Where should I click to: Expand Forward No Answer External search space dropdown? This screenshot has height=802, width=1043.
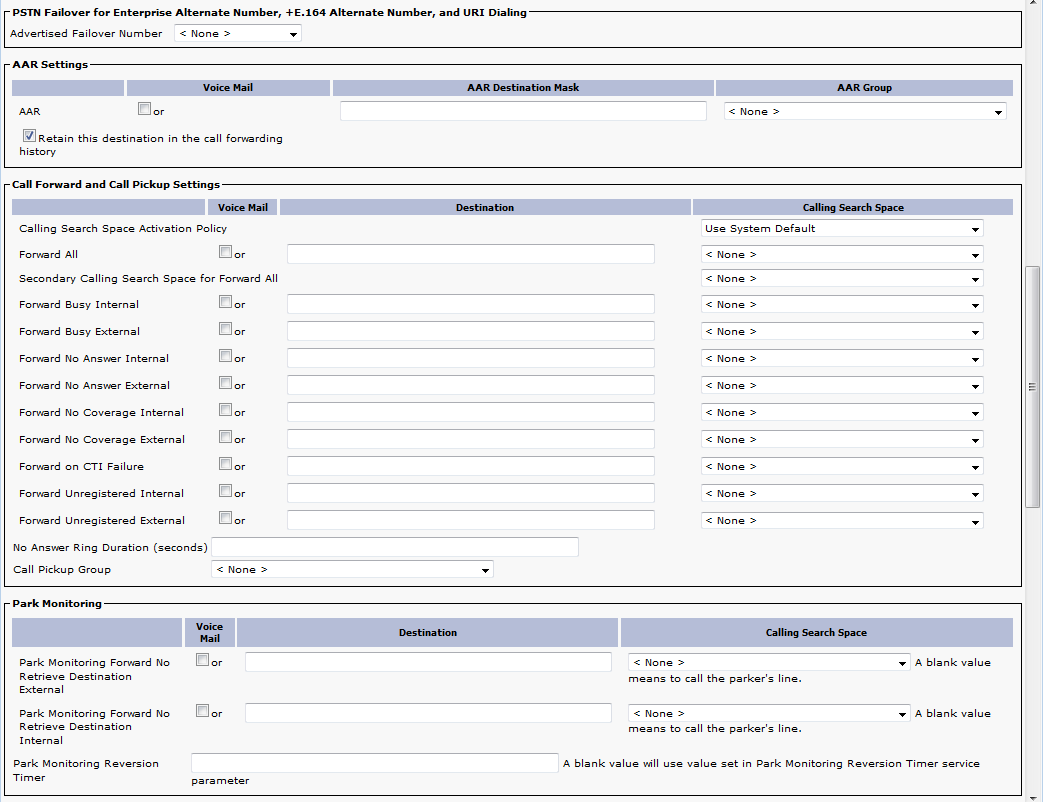[842, 386]
